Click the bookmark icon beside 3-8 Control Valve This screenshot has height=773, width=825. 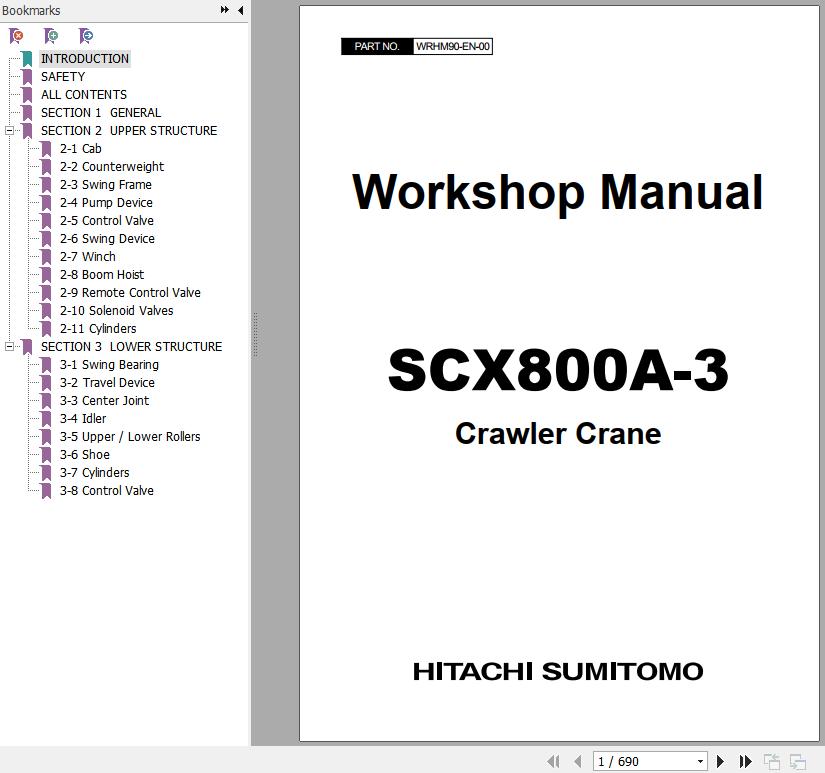[46, 491]
